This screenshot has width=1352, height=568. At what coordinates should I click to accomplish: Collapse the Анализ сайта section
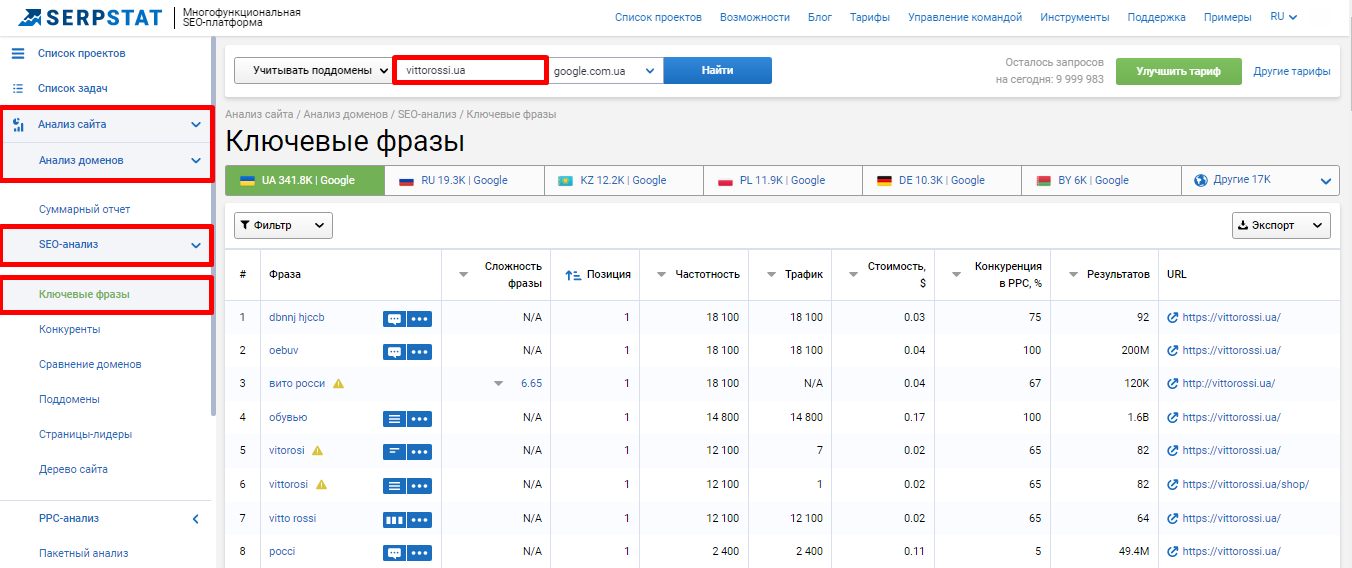tap(196, 125)
